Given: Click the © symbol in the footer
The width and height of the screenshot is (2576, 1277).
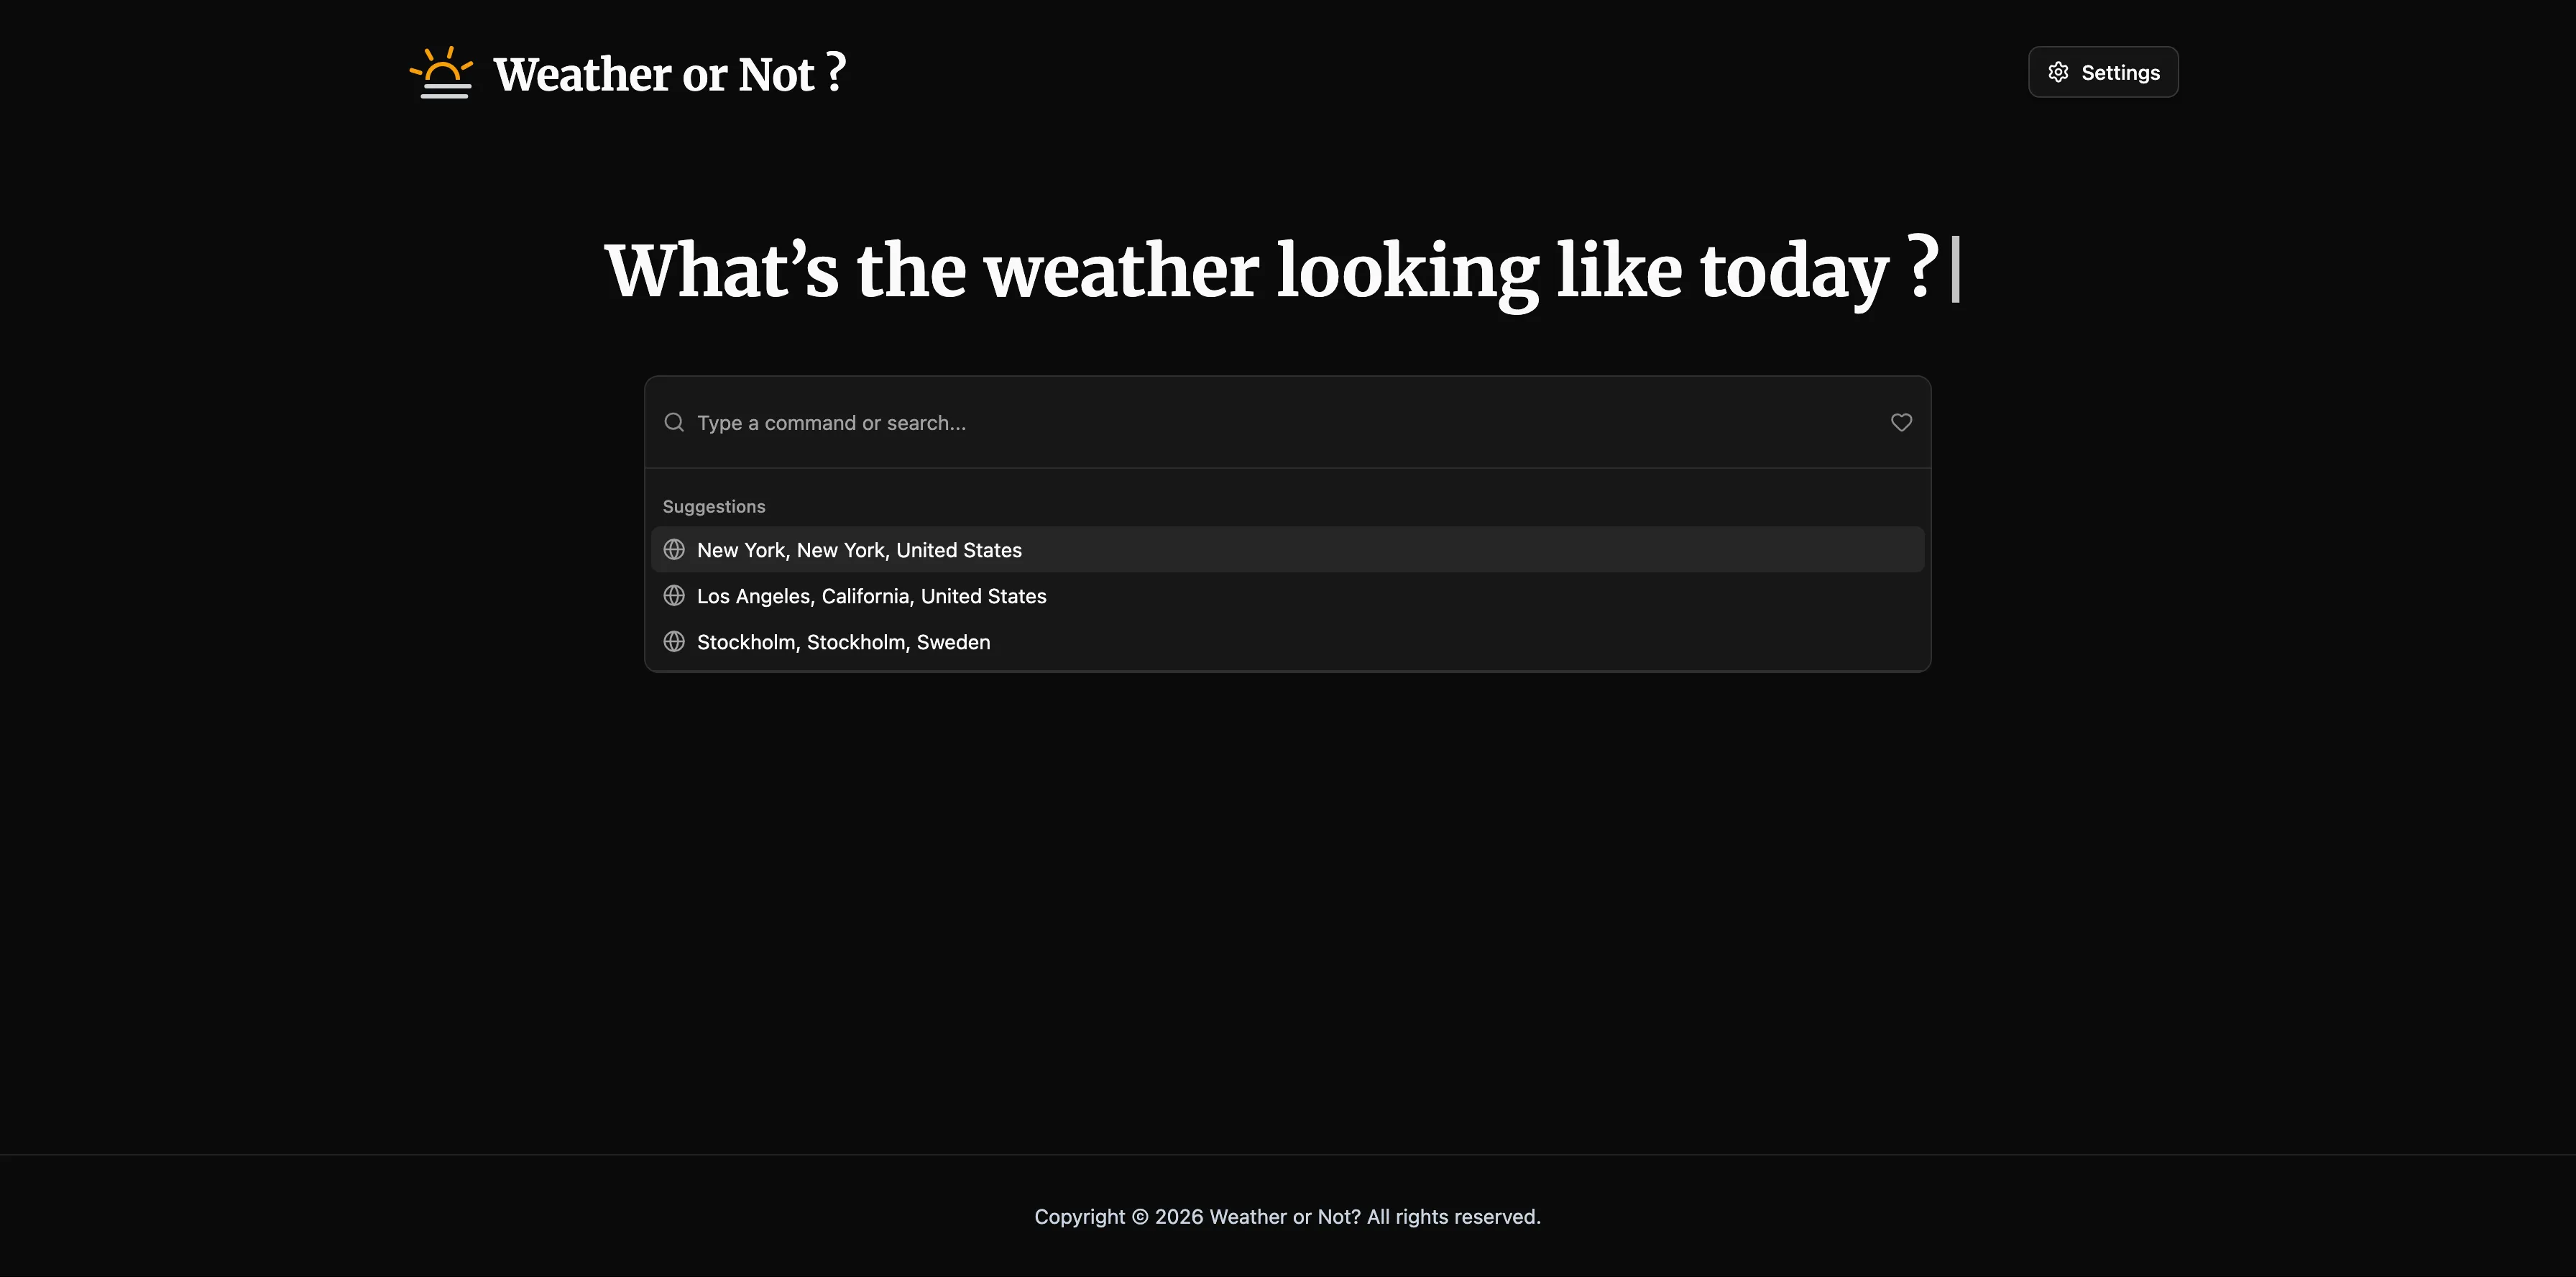Looking at the screenshot, I should (x=1140, y=1217).
